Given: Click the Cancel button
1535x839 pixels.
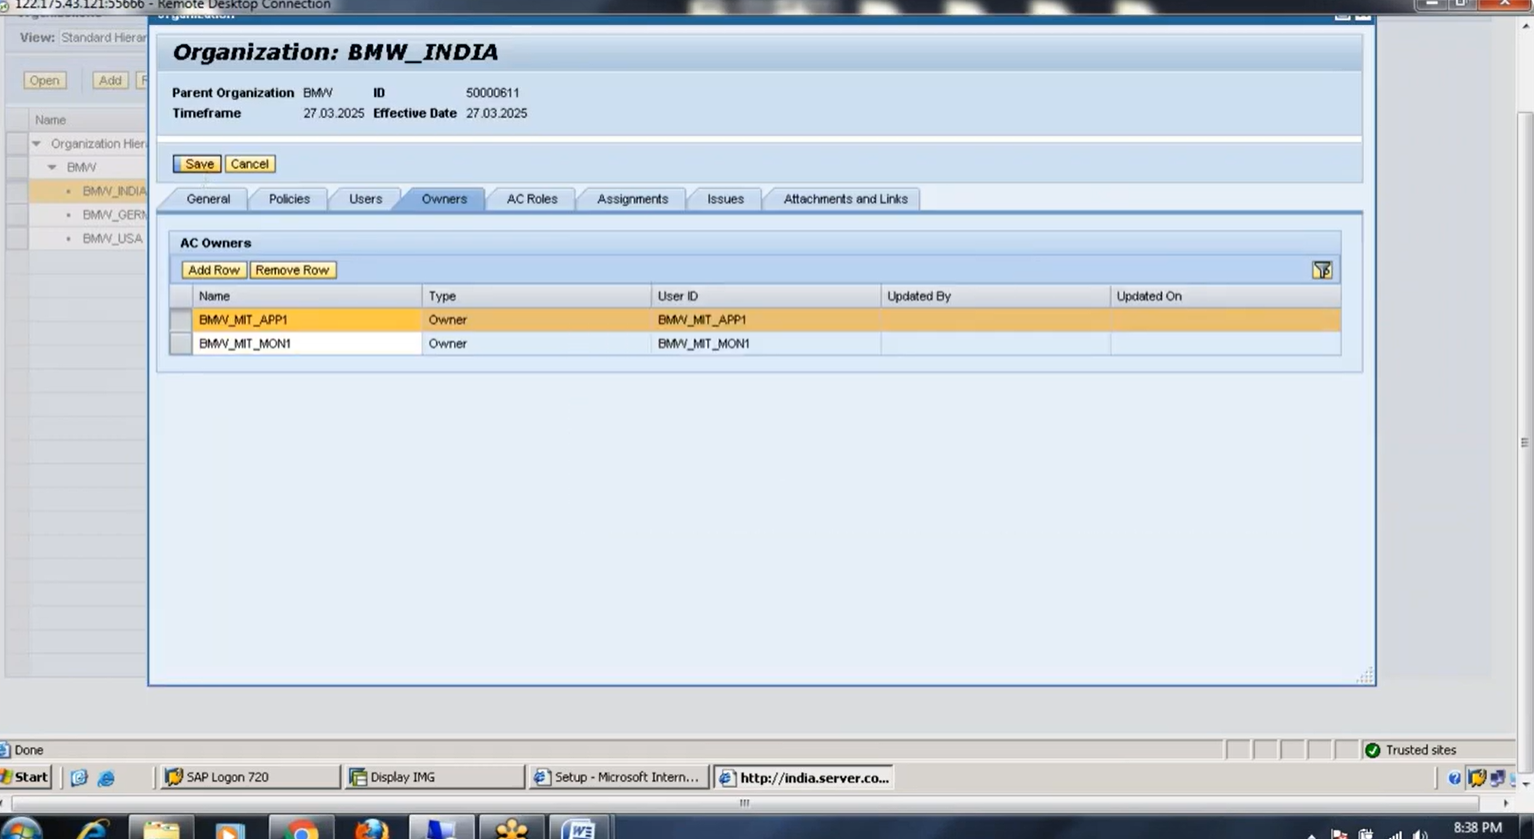Looking at the screenshot, I should (x=249, y=164).
